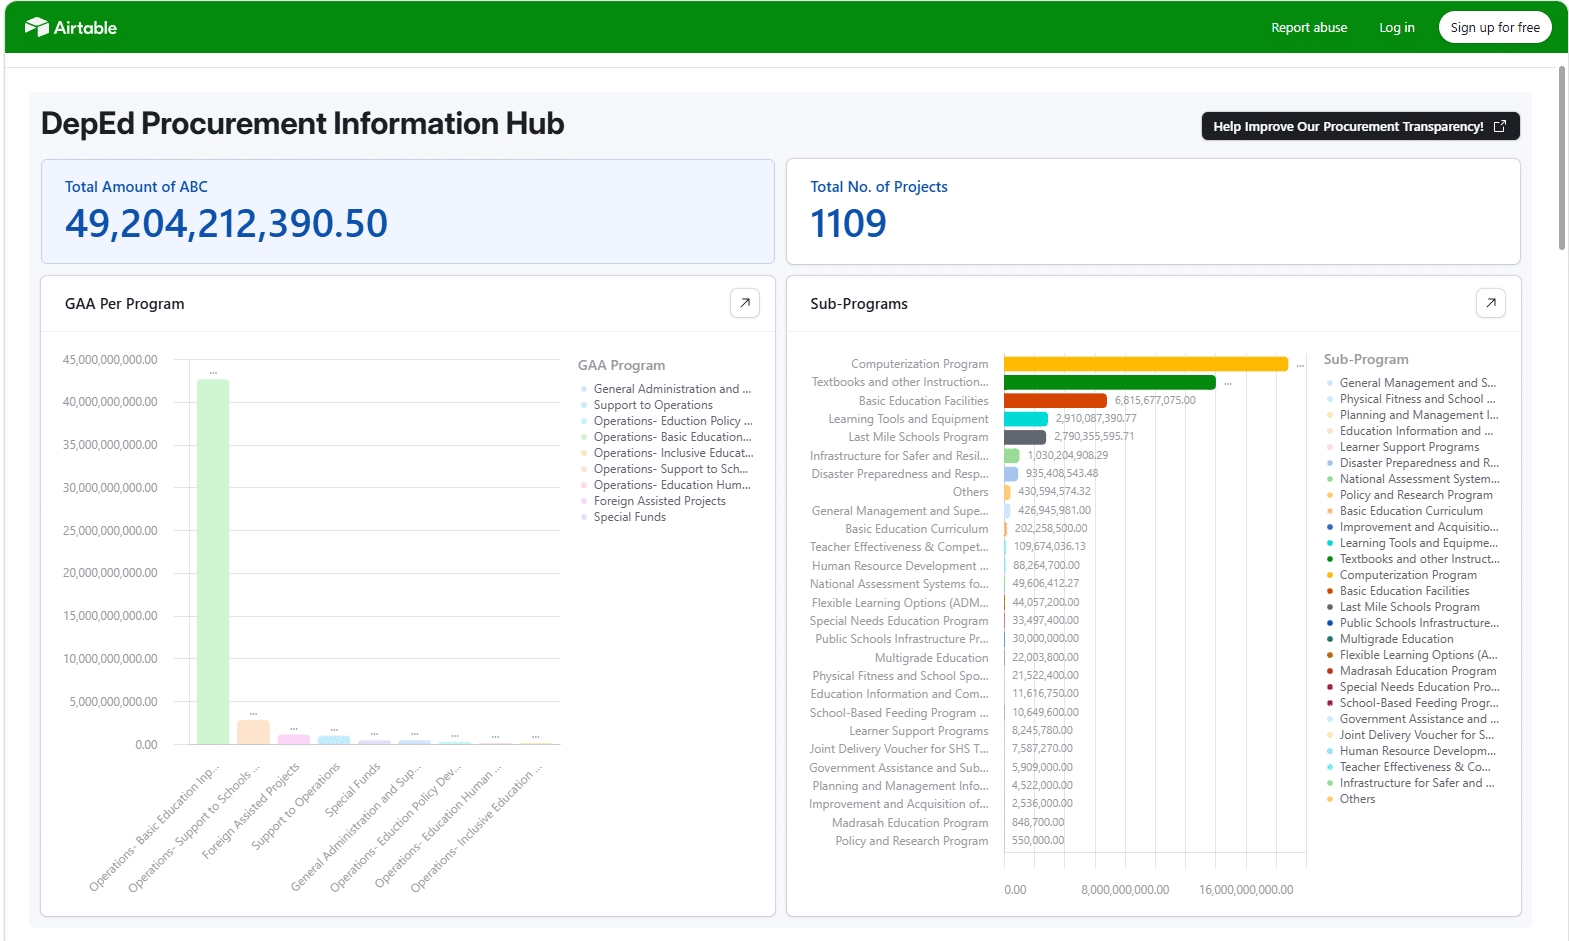1569x941 pixels.
Task: Toggle Last Mile Schools Program legend entry
Action: pos(1403,607)
